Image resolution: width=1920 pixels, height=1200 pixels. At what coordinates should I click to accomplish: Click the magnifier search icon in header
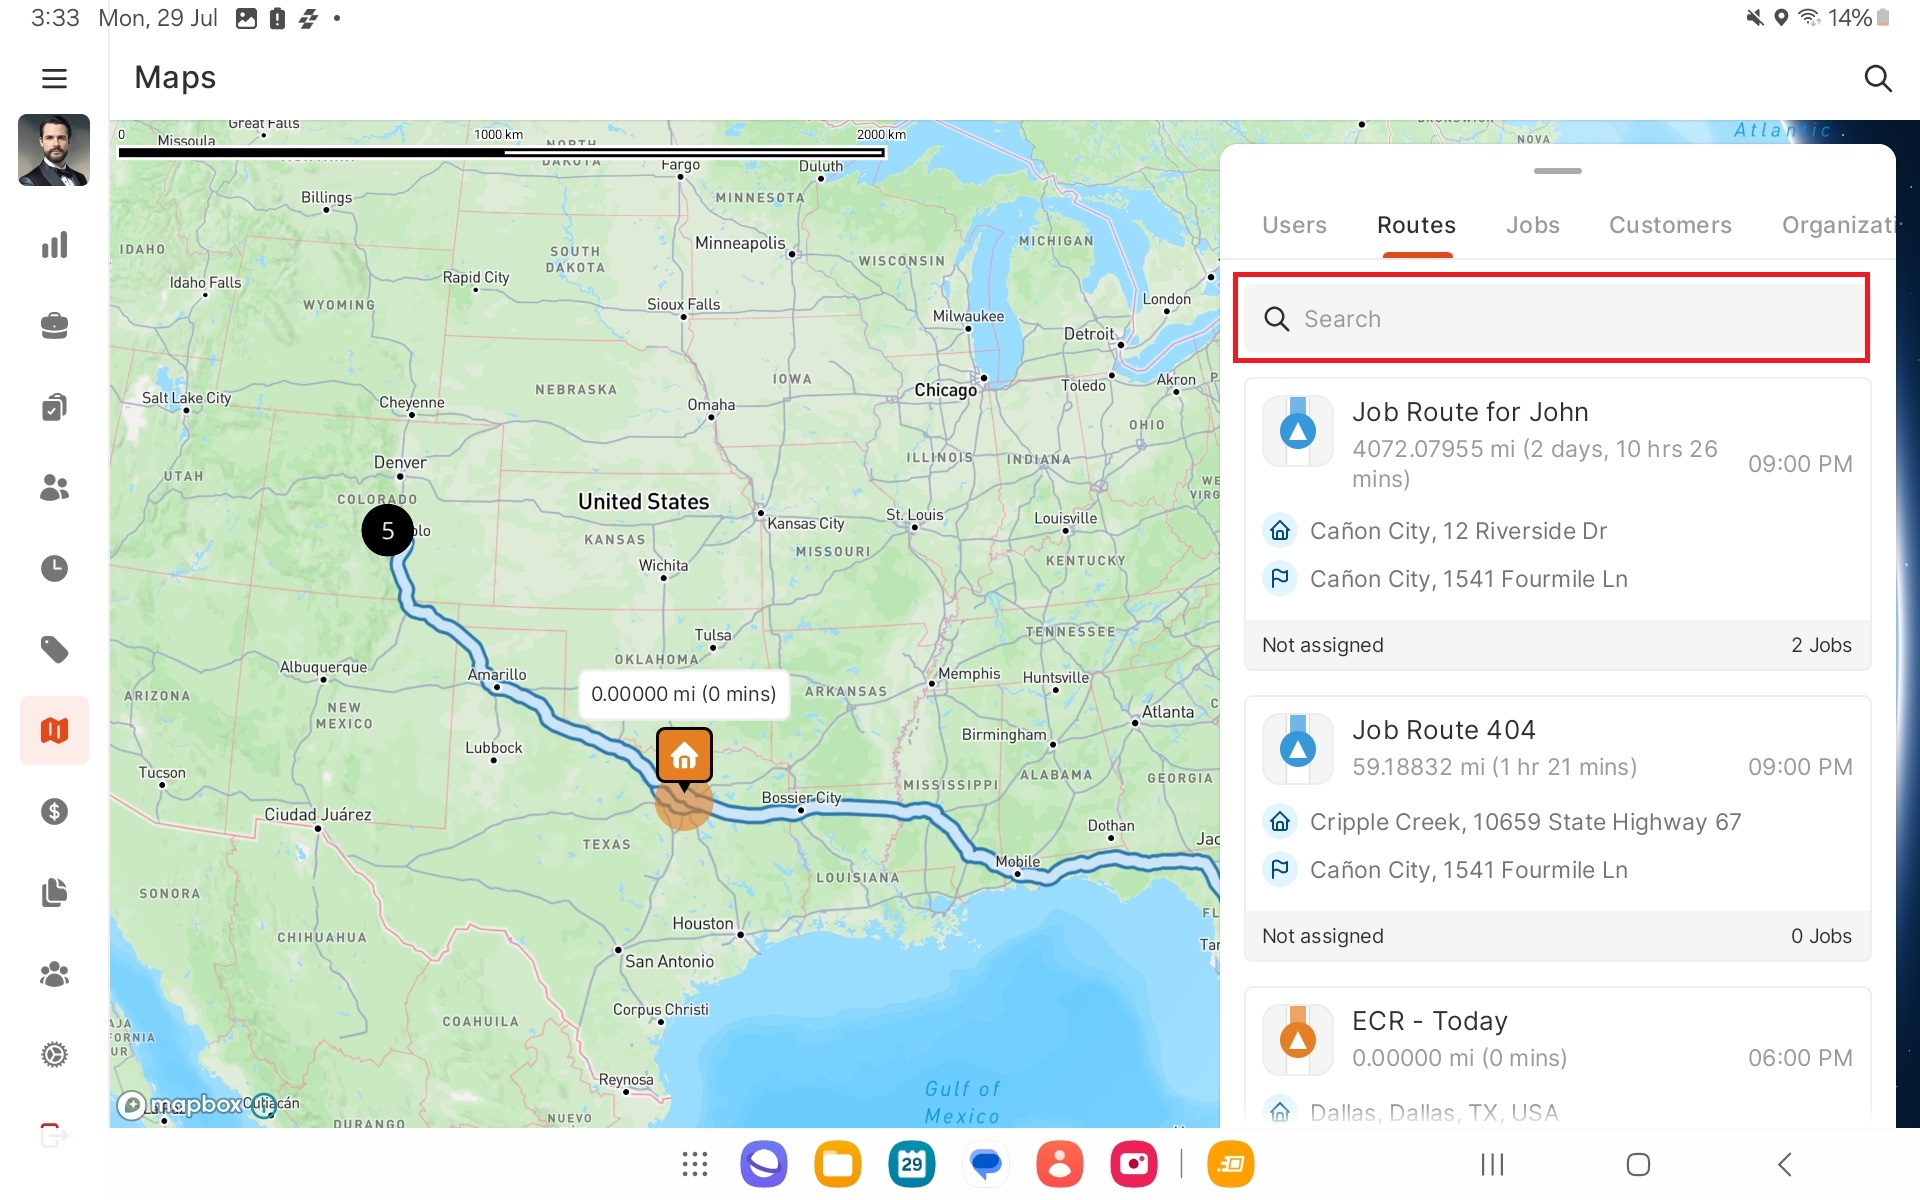[x=1877, y=78]
